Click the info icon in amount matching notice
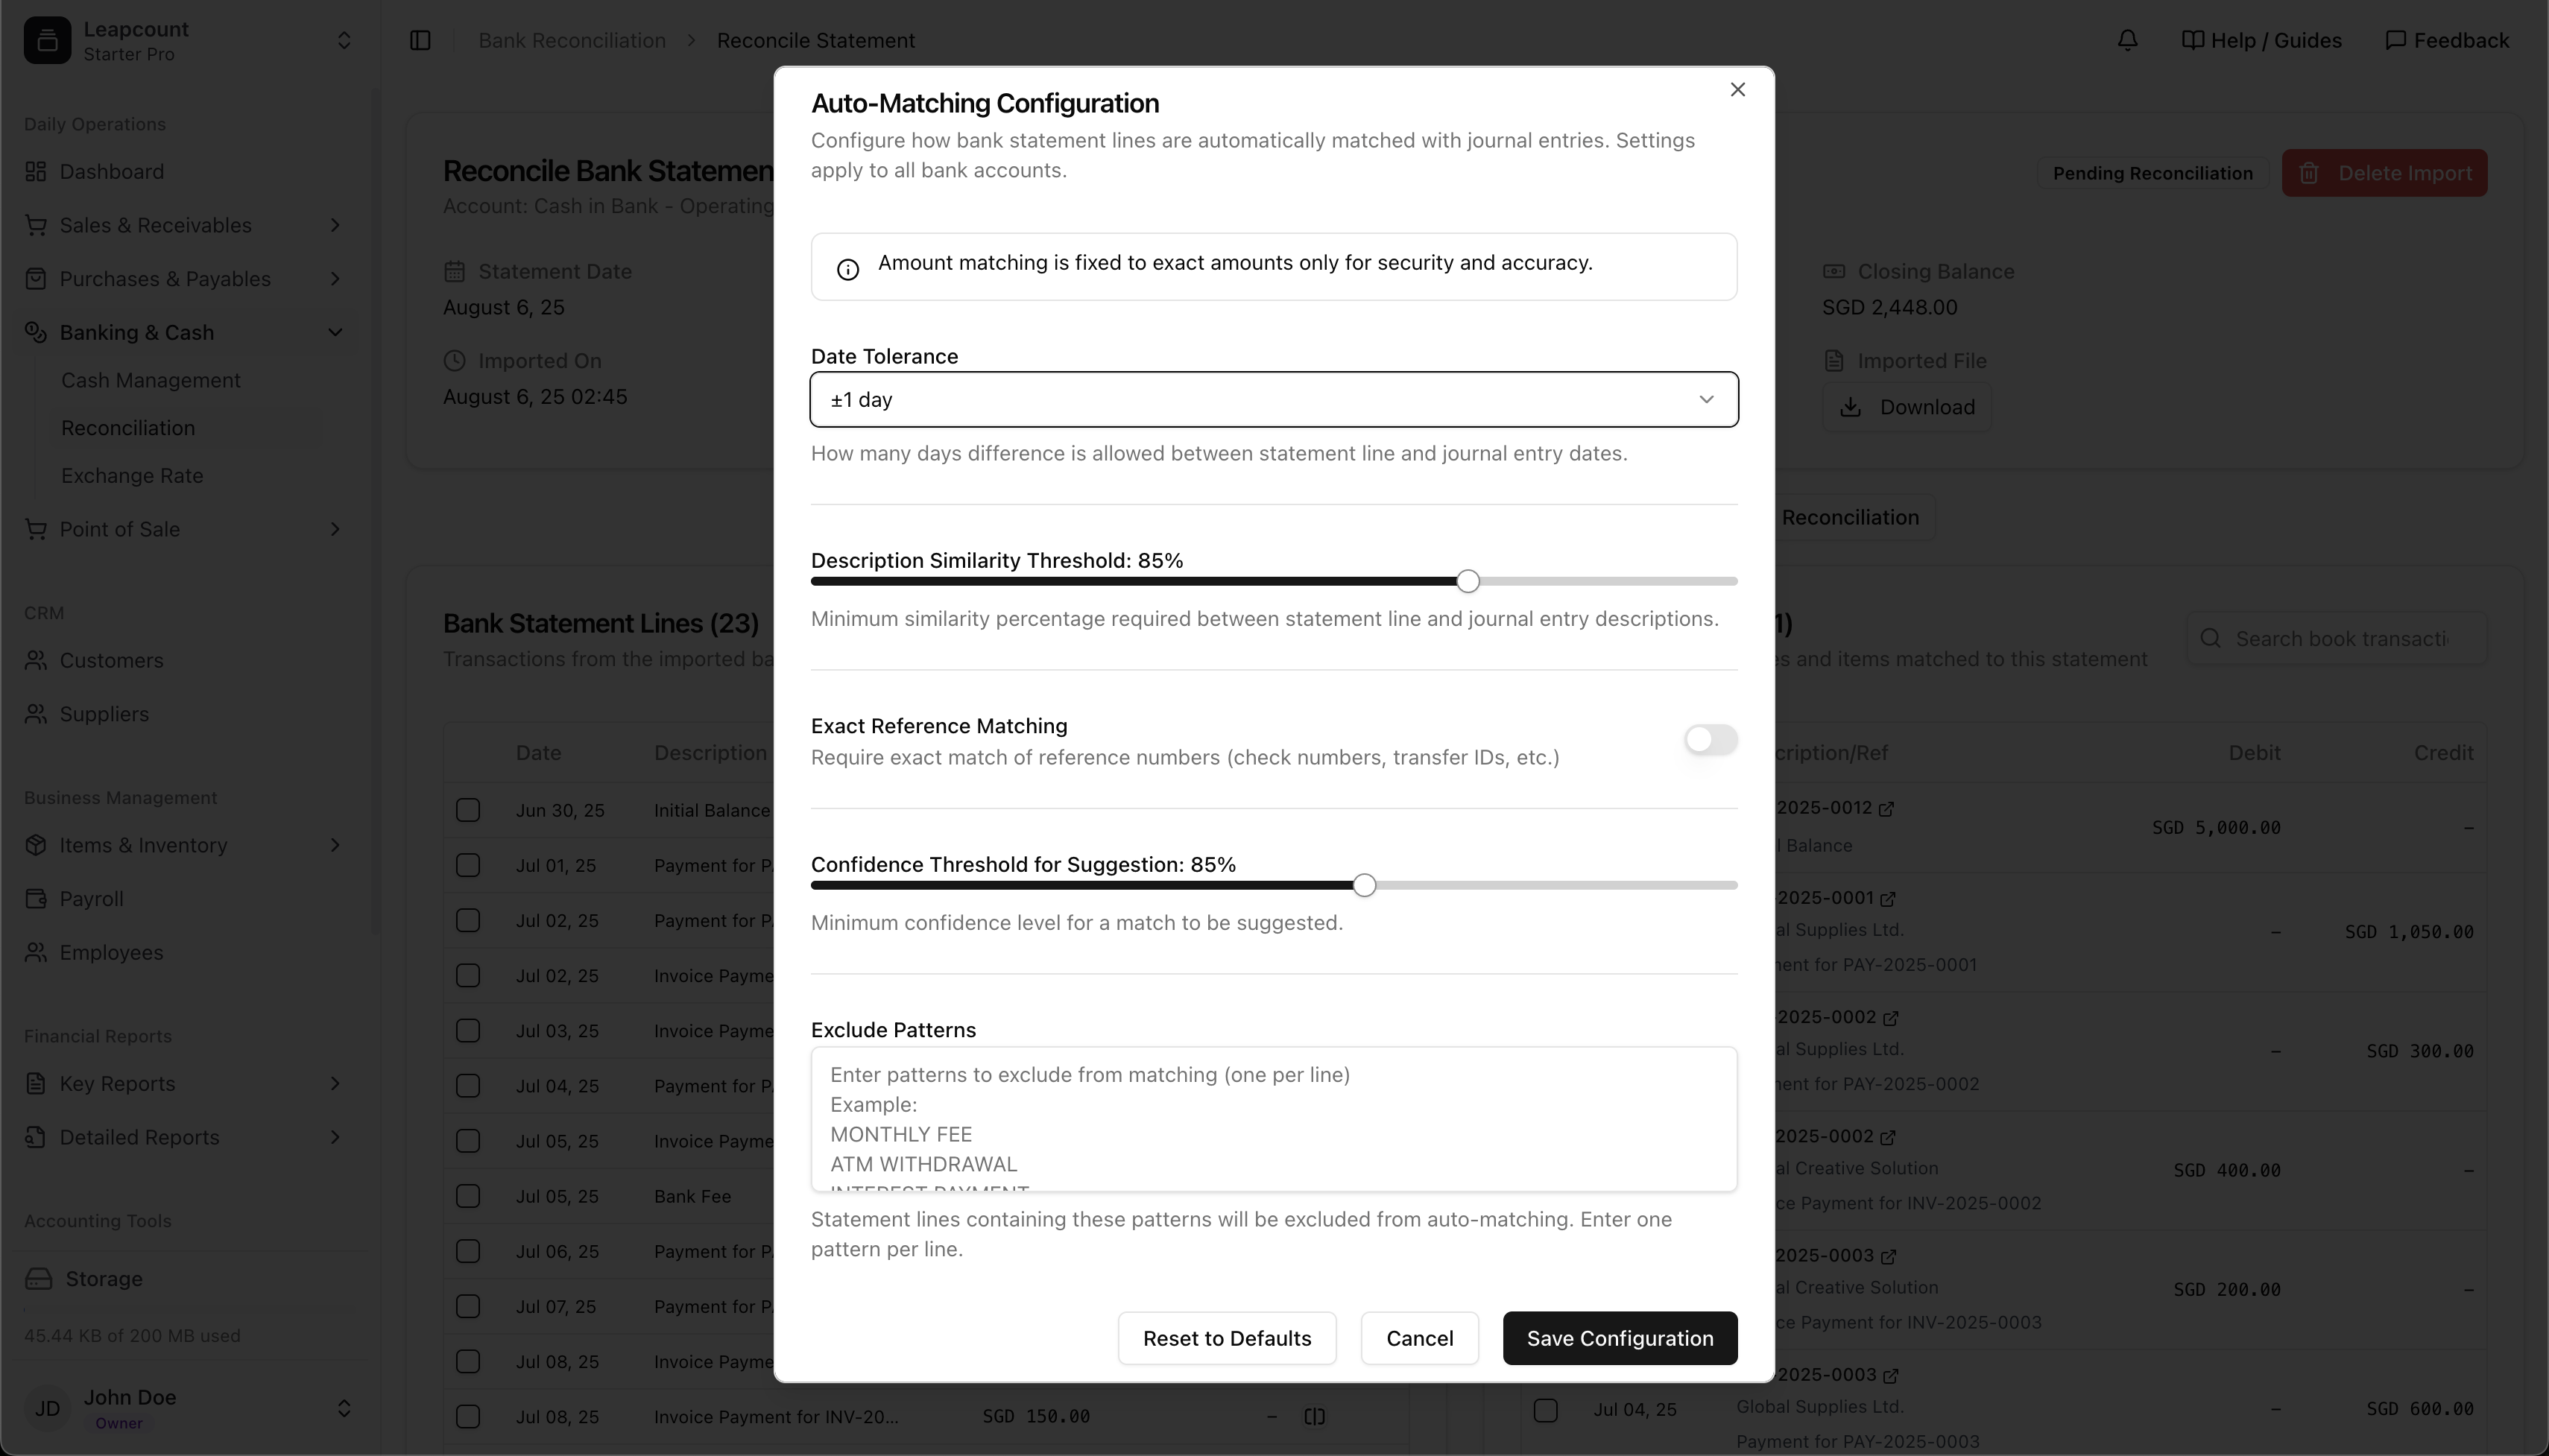 [847, 269]
